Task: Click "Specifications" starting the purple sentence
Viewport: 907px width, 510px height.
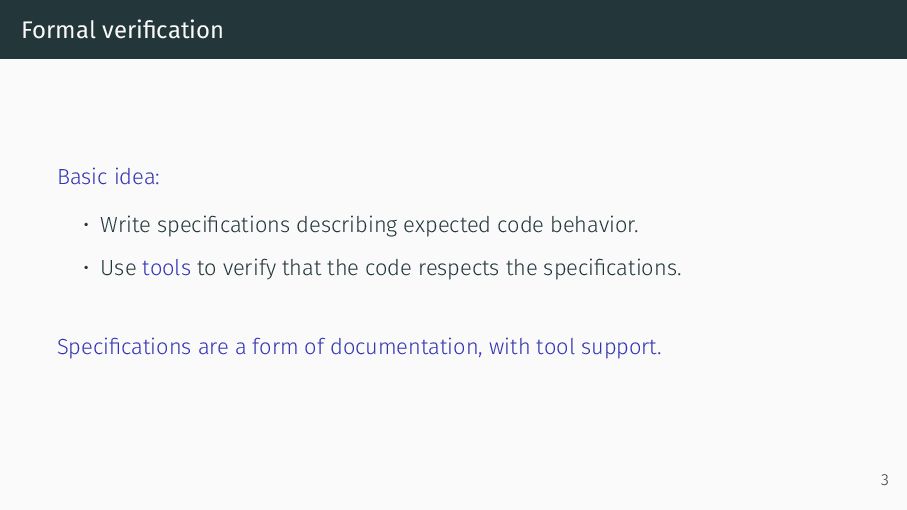Action: tap(124, 347)
